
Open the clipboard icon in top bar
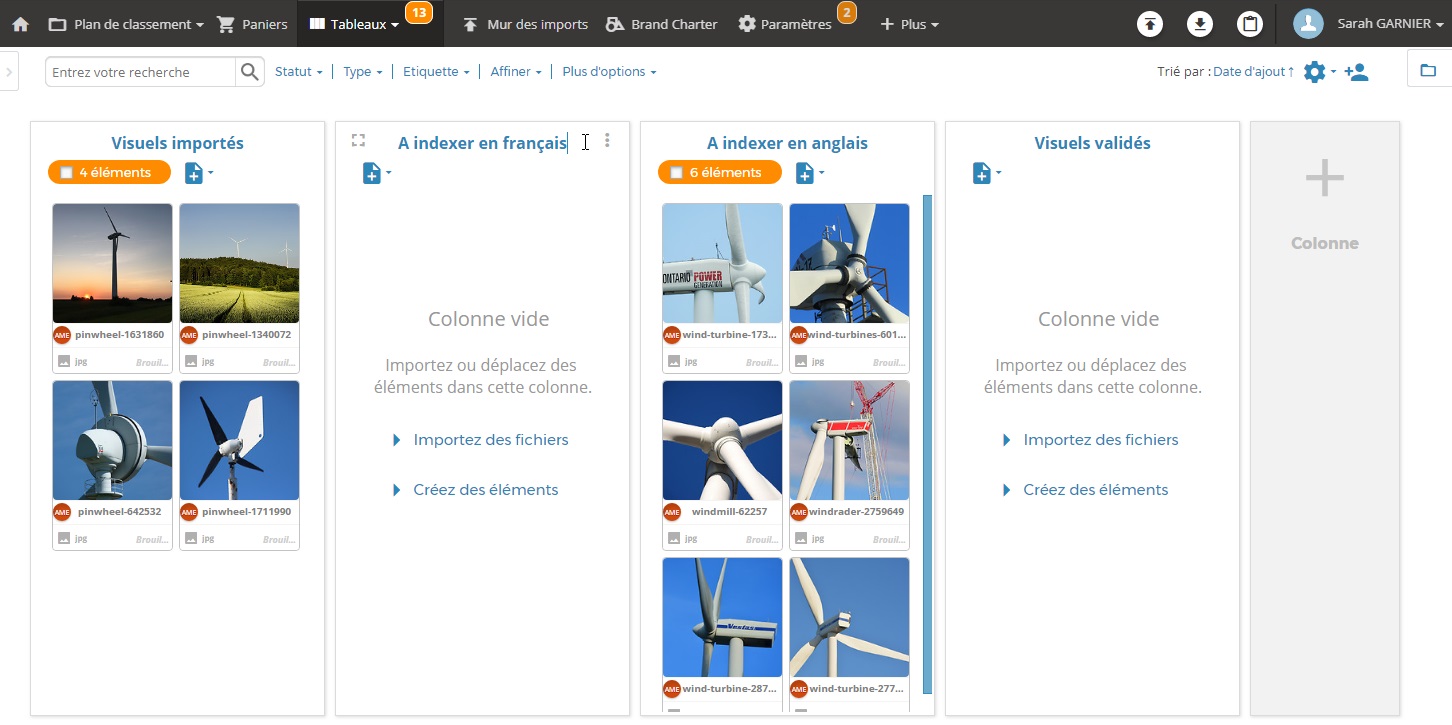[x=1250, y=24]
